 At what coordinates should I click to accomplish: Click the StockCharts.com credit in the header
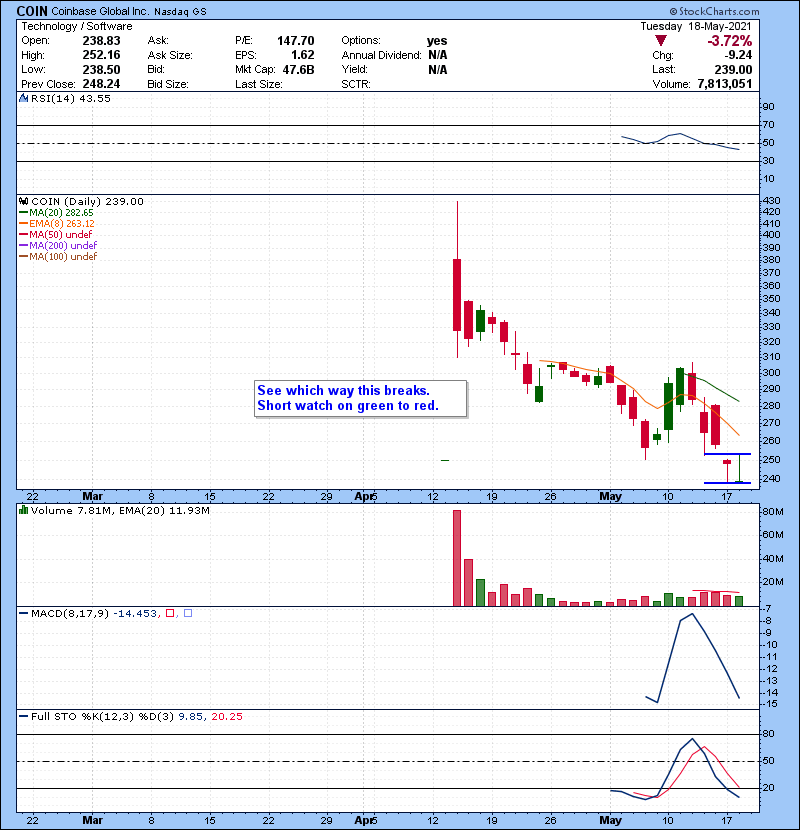coord(714,12)
